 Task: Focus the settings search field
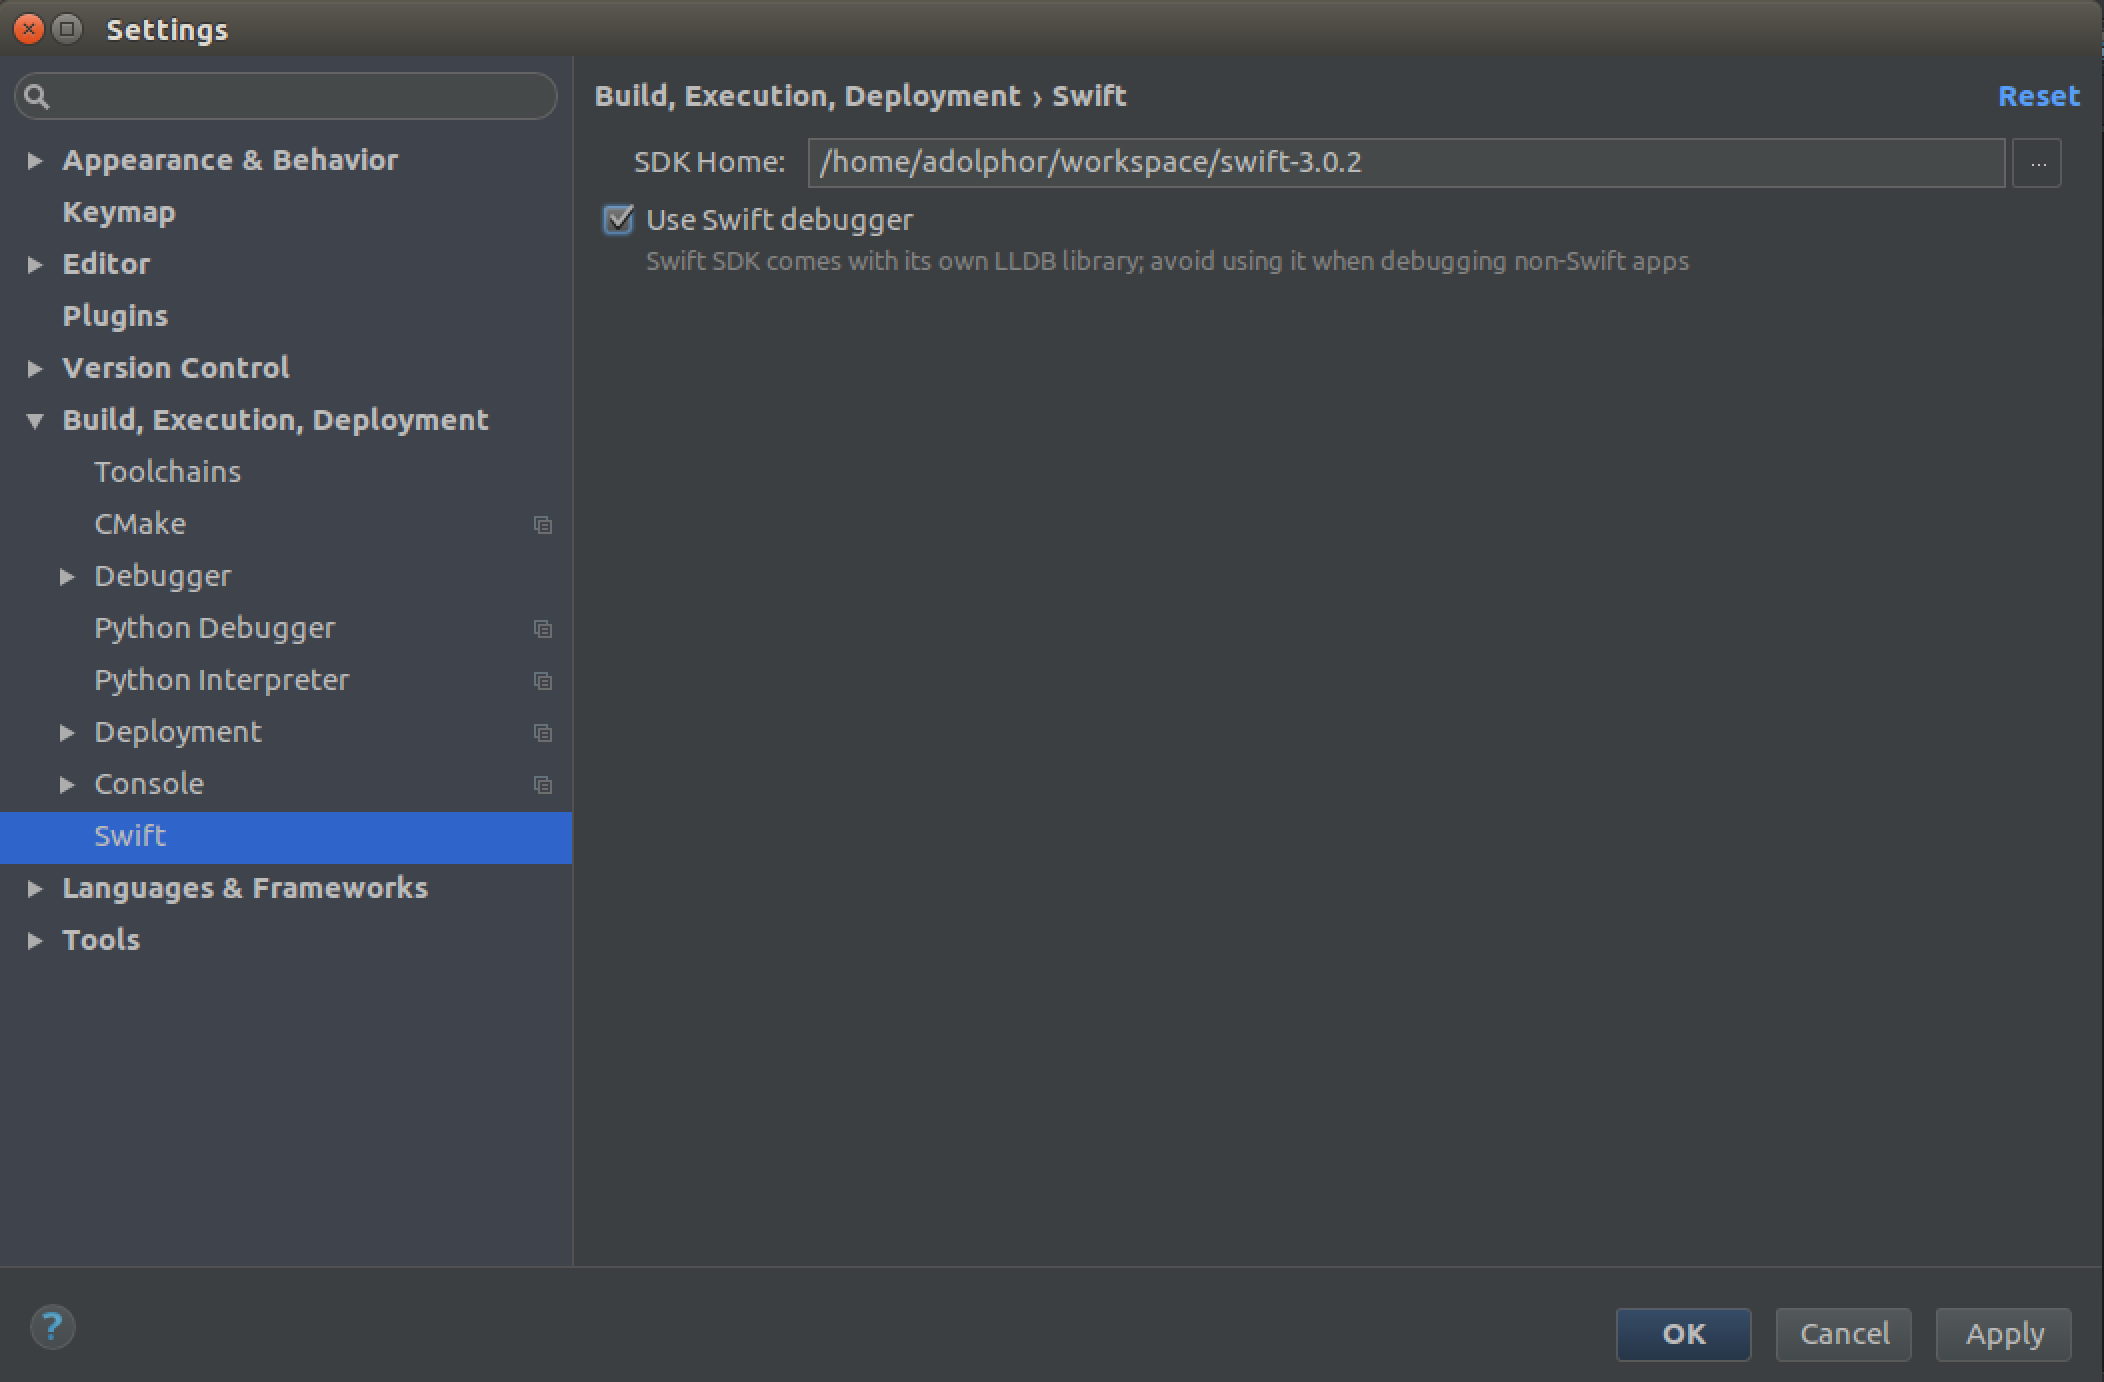286,96
